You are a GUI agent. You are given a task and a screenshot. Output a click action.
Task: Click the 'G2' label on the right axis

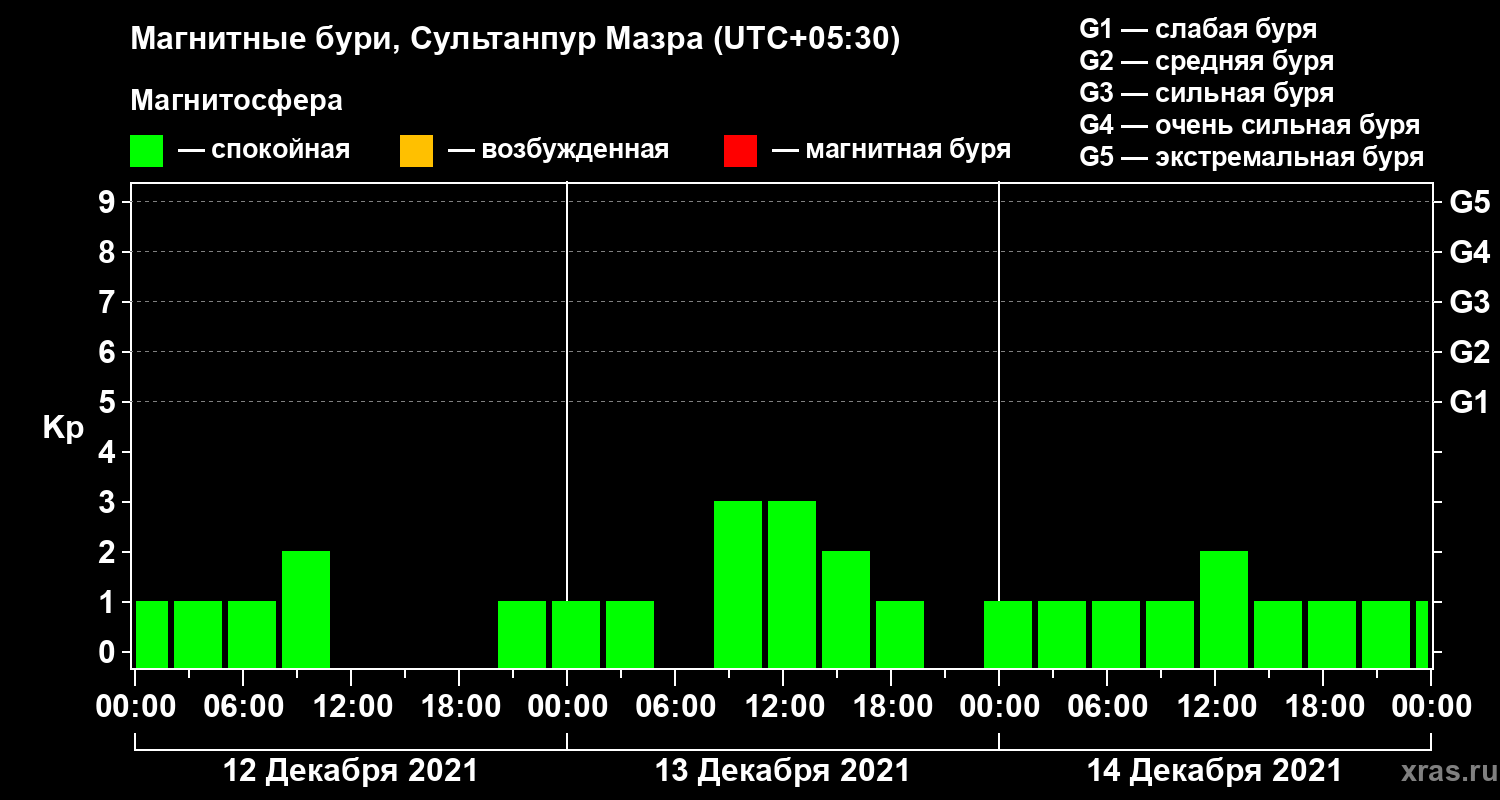pos(1469,352)
